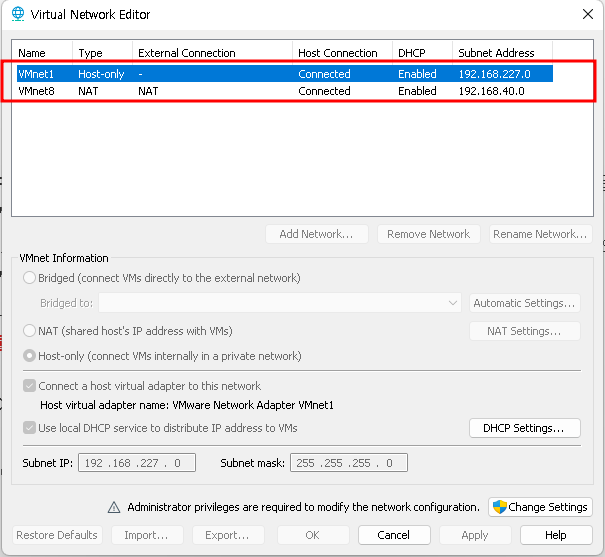This screenshot has width=605, height=557.
Task: Click the DHCP column header
Action: 422,53
